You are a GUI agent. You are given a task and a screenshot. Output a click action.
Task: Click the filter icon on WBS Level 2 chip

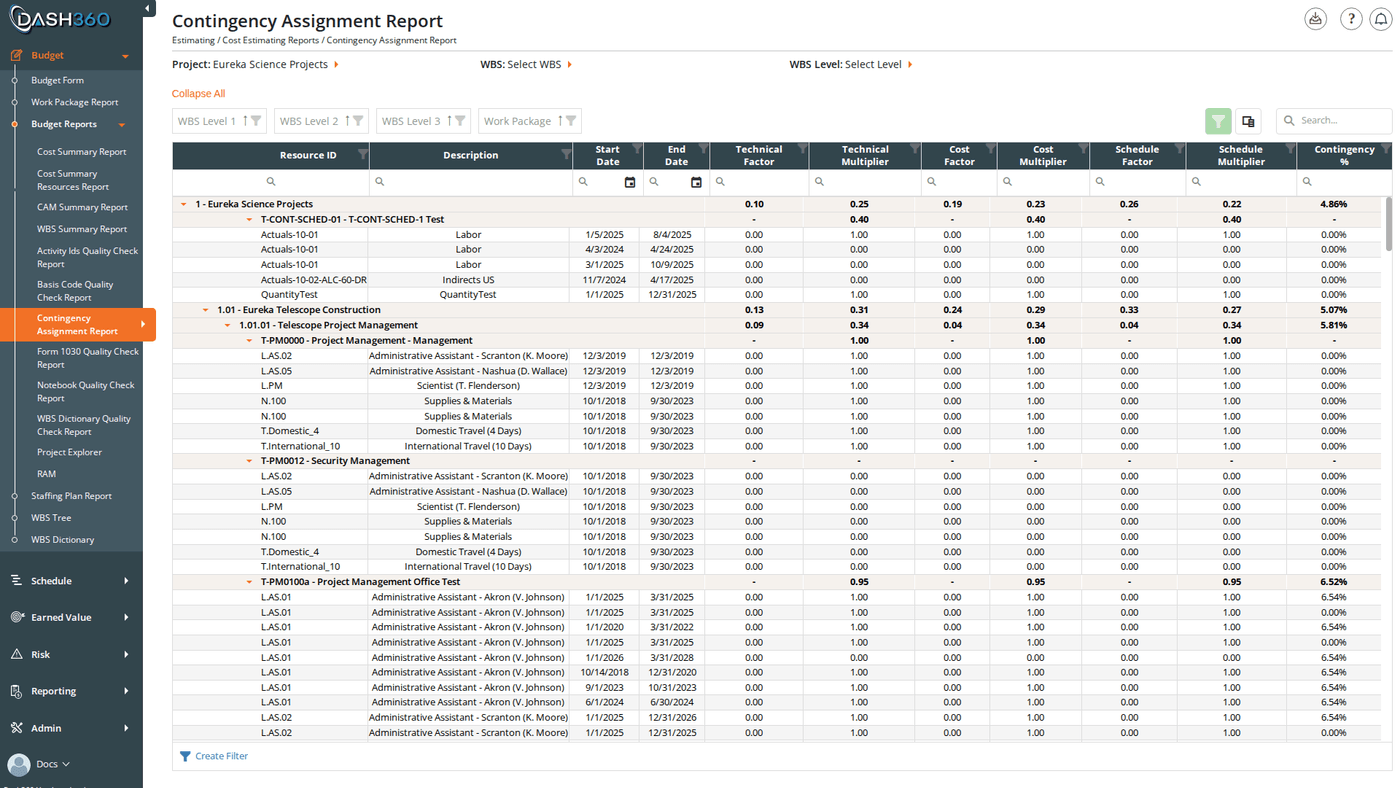358,121
